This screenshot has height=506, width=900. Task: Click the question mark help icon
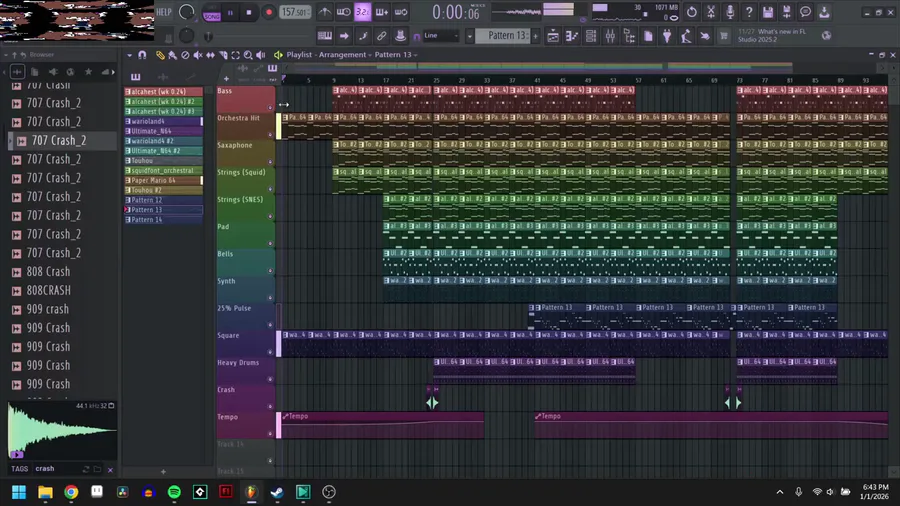[x=748, y=12]
